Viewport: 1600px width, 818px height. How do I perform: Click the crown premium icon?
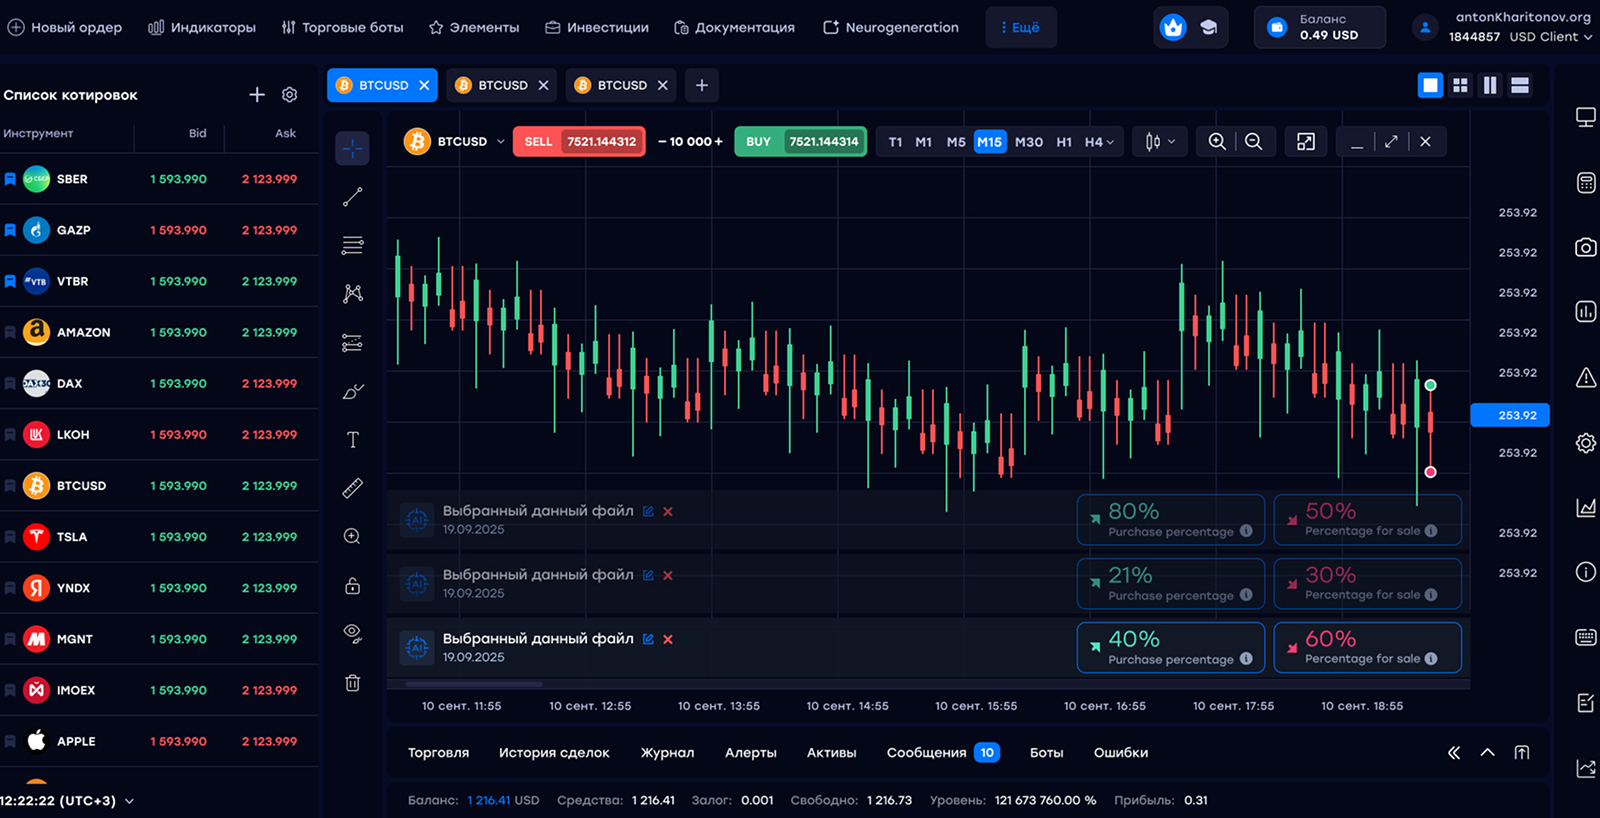[1173, 27]
